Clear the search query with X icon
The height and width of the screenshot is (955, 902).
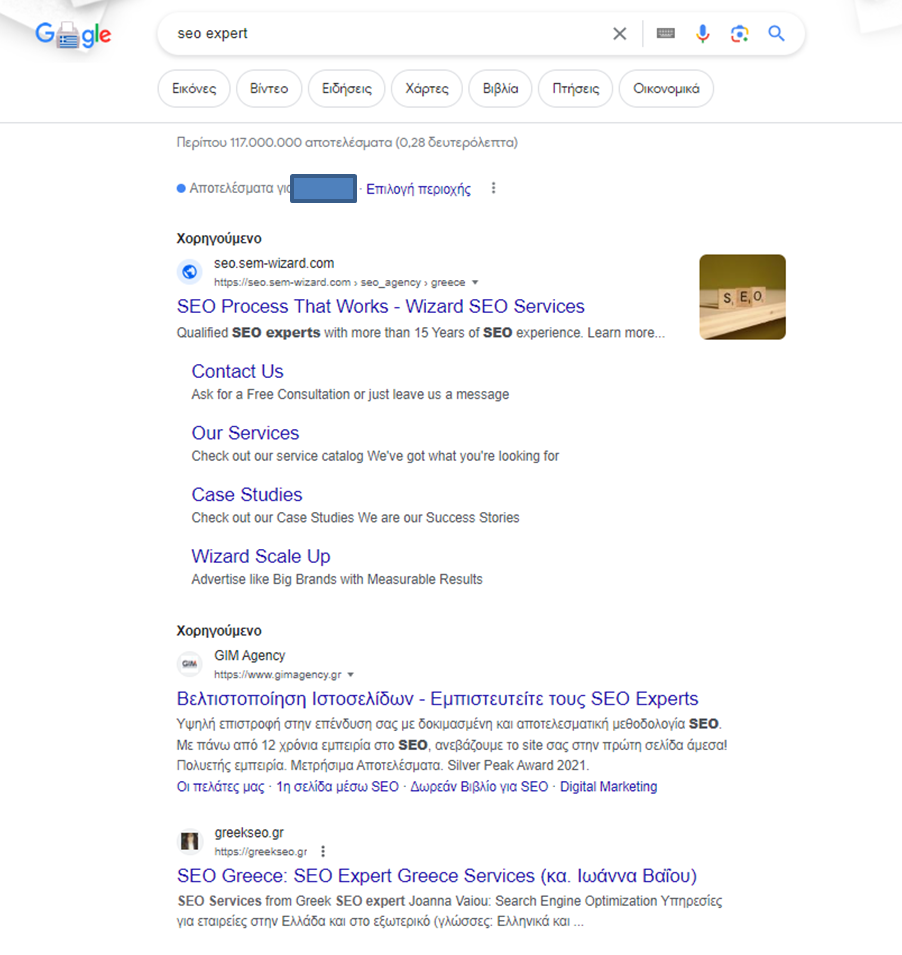620,34
